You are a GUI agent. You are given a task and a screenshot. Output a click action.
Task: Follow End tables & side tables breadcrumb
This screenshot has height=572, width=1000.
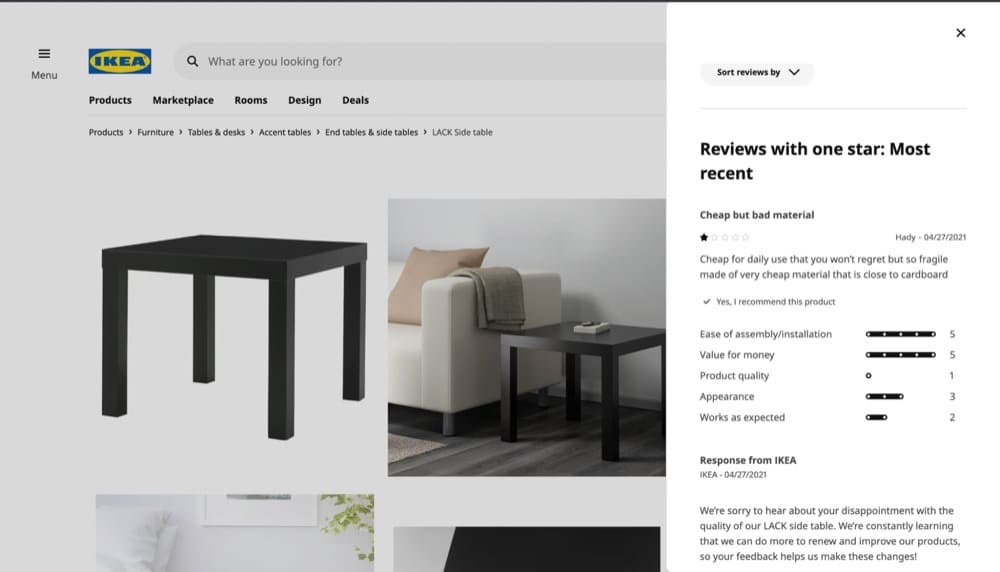tap(372, 132)
